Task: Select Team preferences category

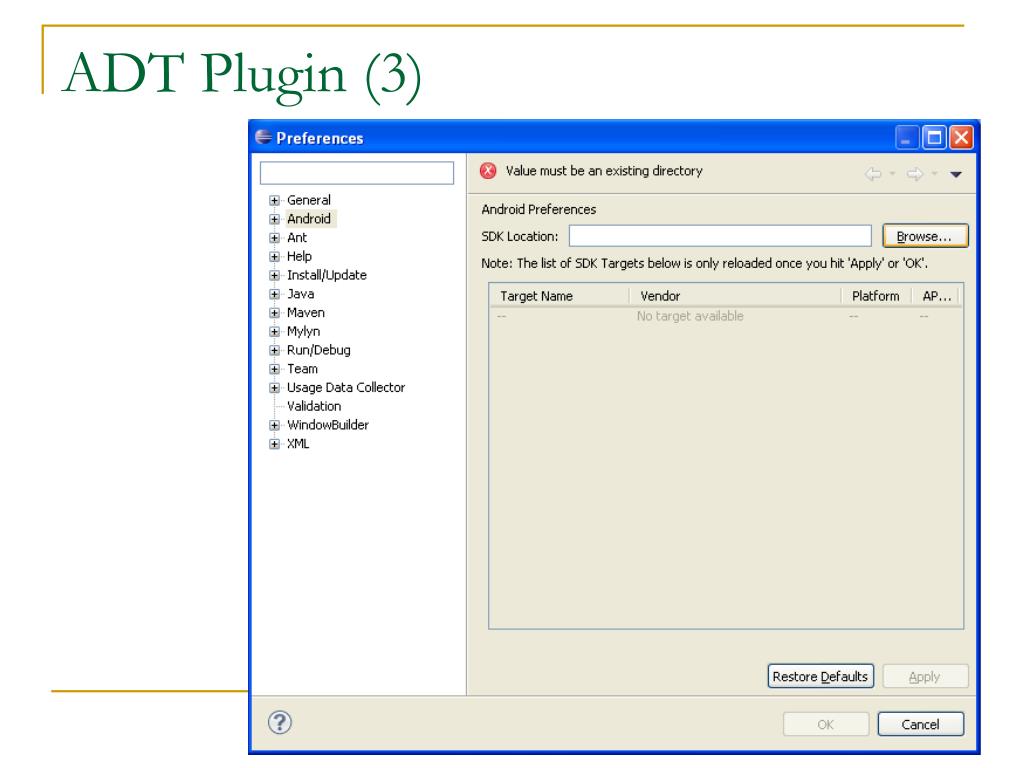Action: pos(302,369)
